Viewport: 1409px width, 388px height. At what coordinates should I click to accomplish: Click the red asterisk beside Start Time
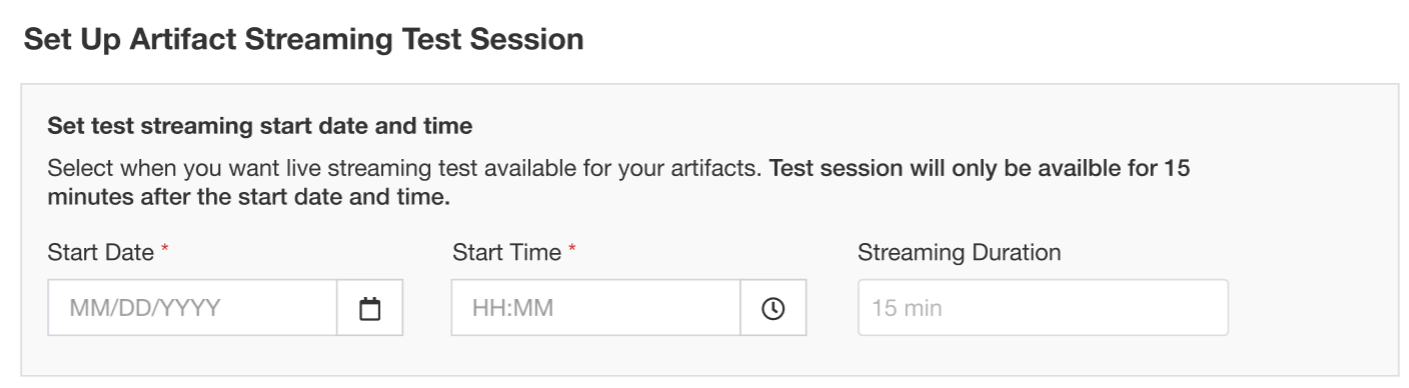click(x=572, y=251)
